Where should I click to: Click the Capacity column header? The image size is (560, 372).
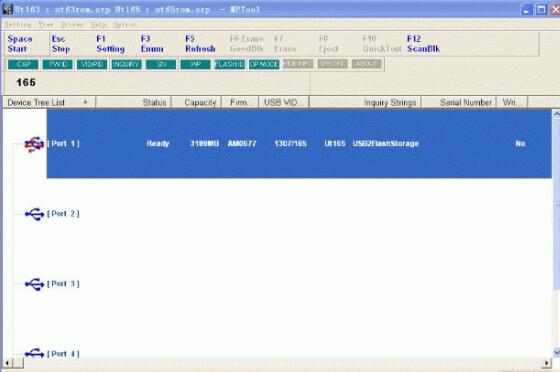(196, 102)
